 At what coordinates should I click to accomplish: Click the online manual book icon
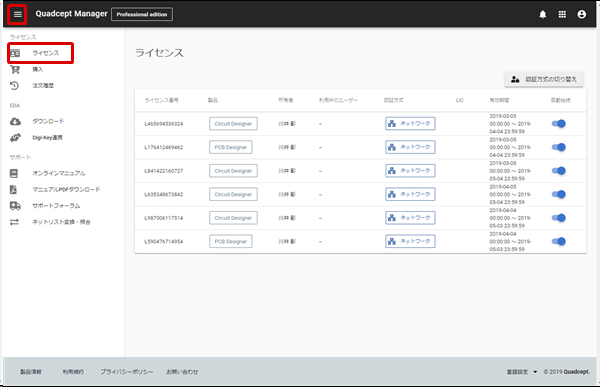tap(14, 173)
